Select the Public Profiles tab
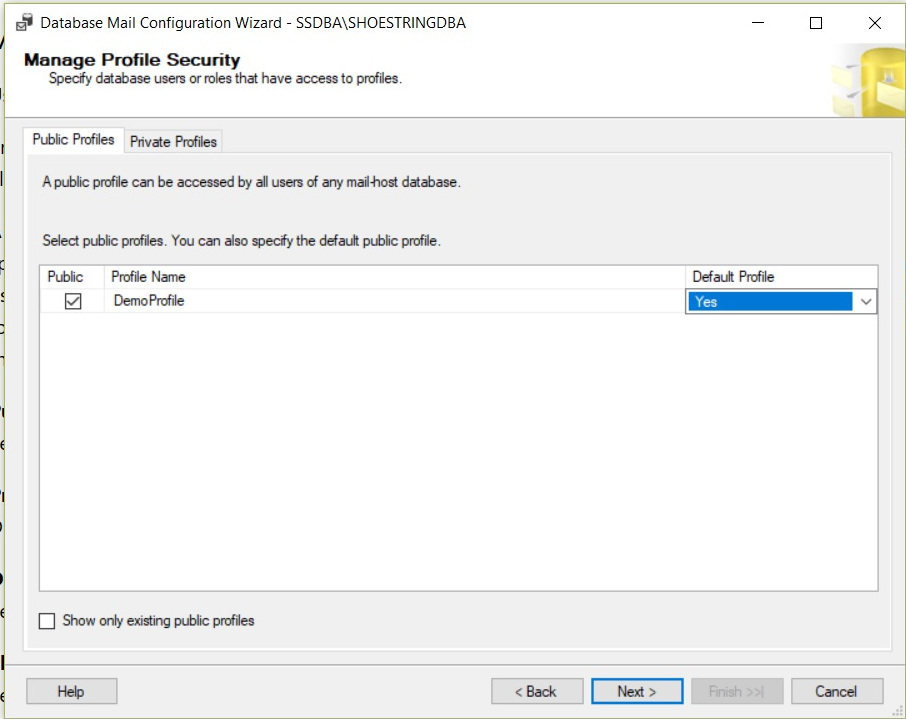Image resolution: width=906 pixels, height=719 pixels. coord(73,139)
